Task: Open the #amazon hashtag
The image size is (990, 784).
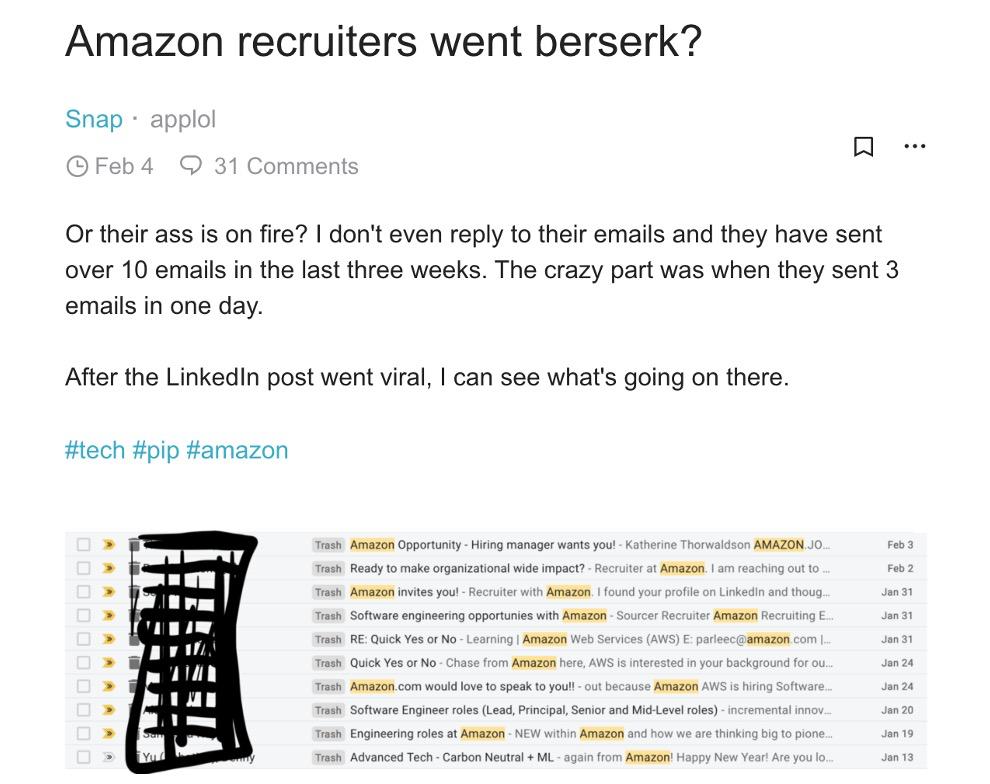Action: [237, 450]
